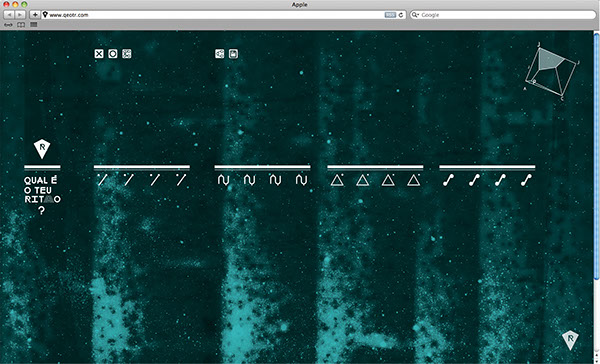Viewport: 600px width, 364px height.
Task: Select the third slash rhythm symbol
Action: tap(155, 180)
